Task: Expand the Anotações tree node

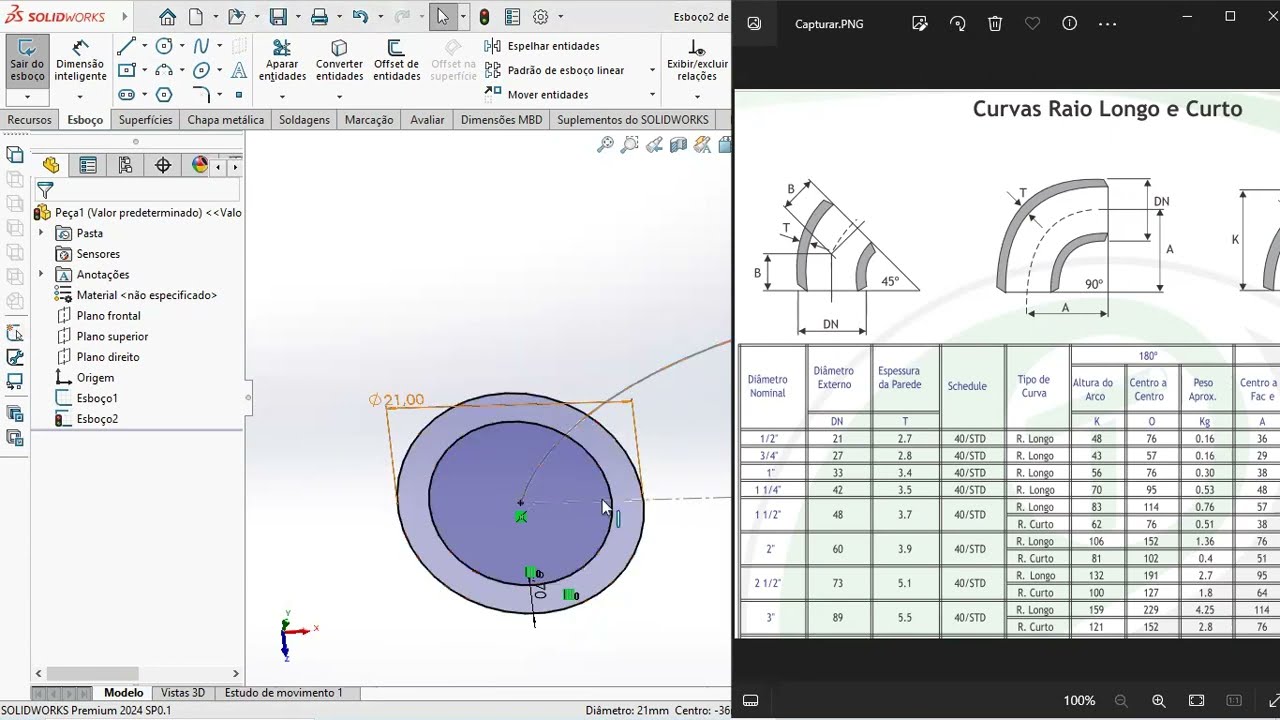Action: [x=41, y=274]
